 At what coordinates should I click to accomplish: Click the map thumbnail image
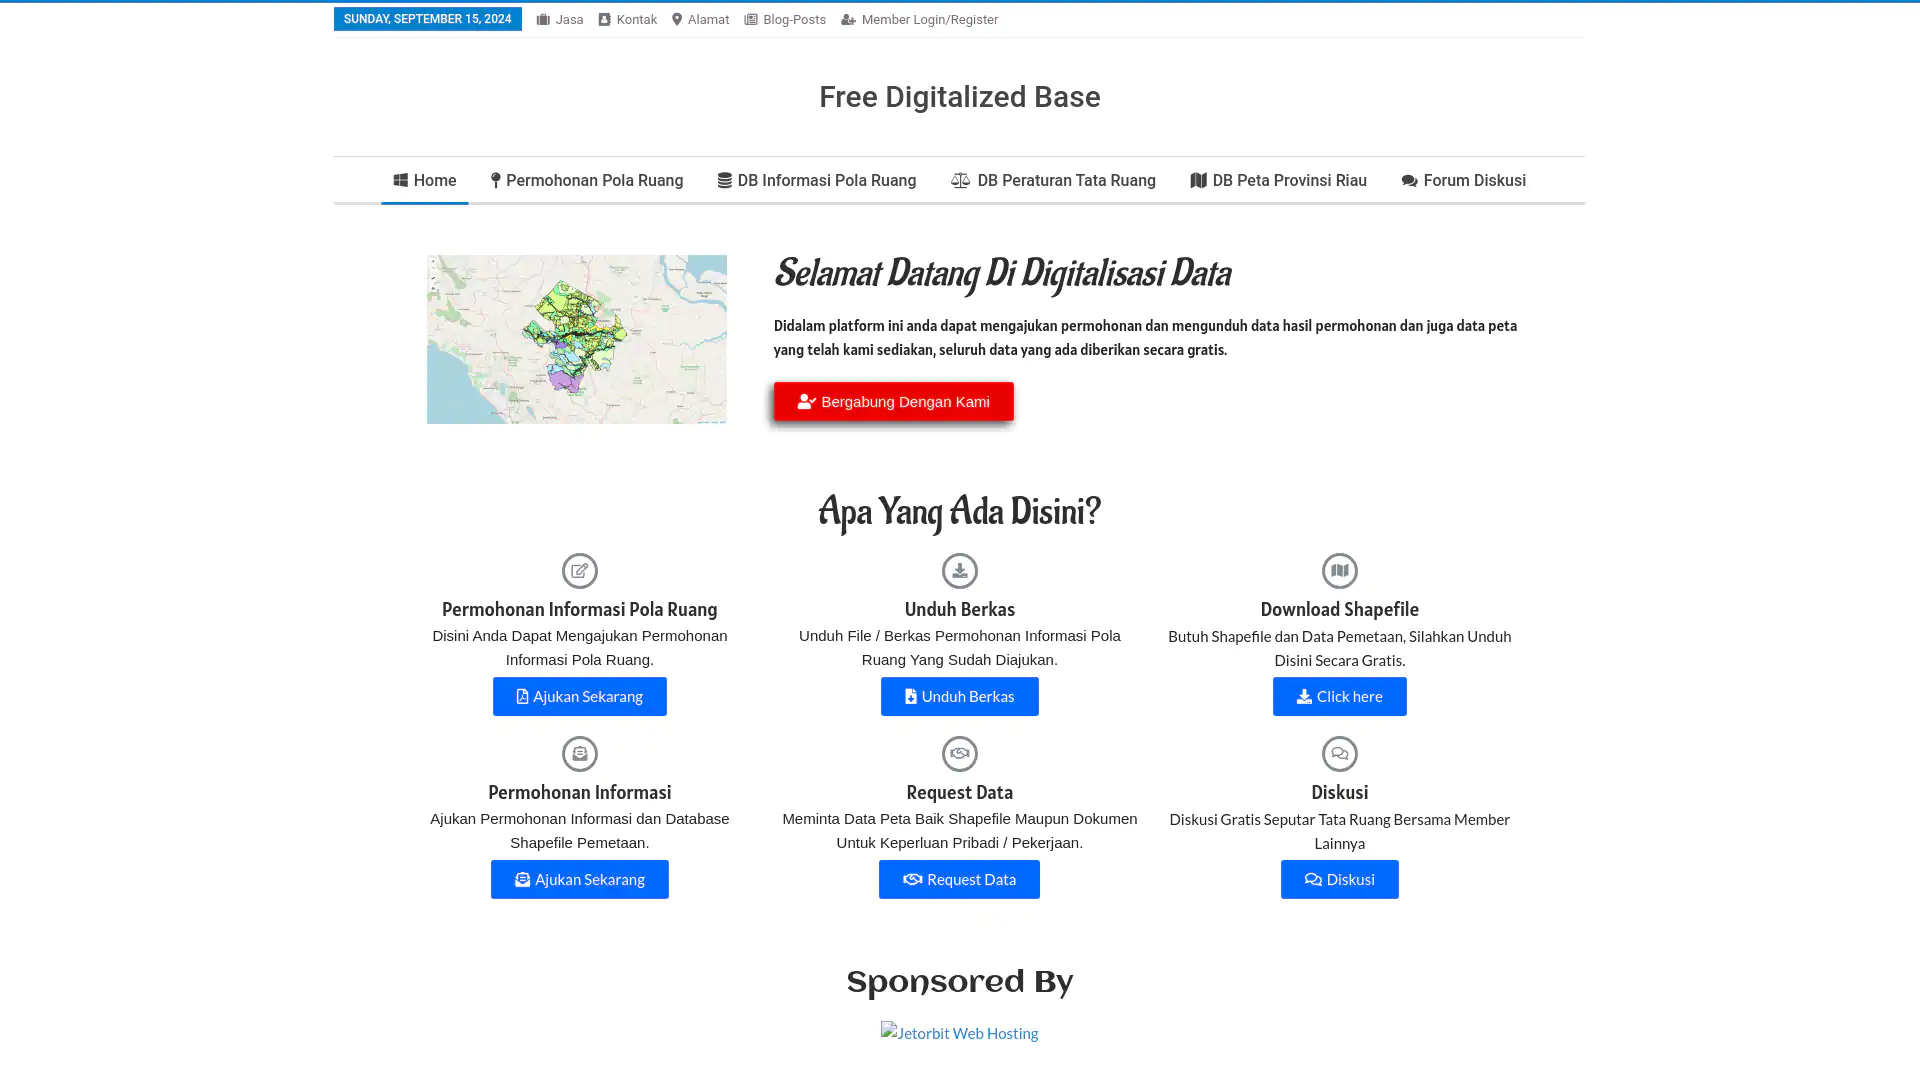click(577, 339)
